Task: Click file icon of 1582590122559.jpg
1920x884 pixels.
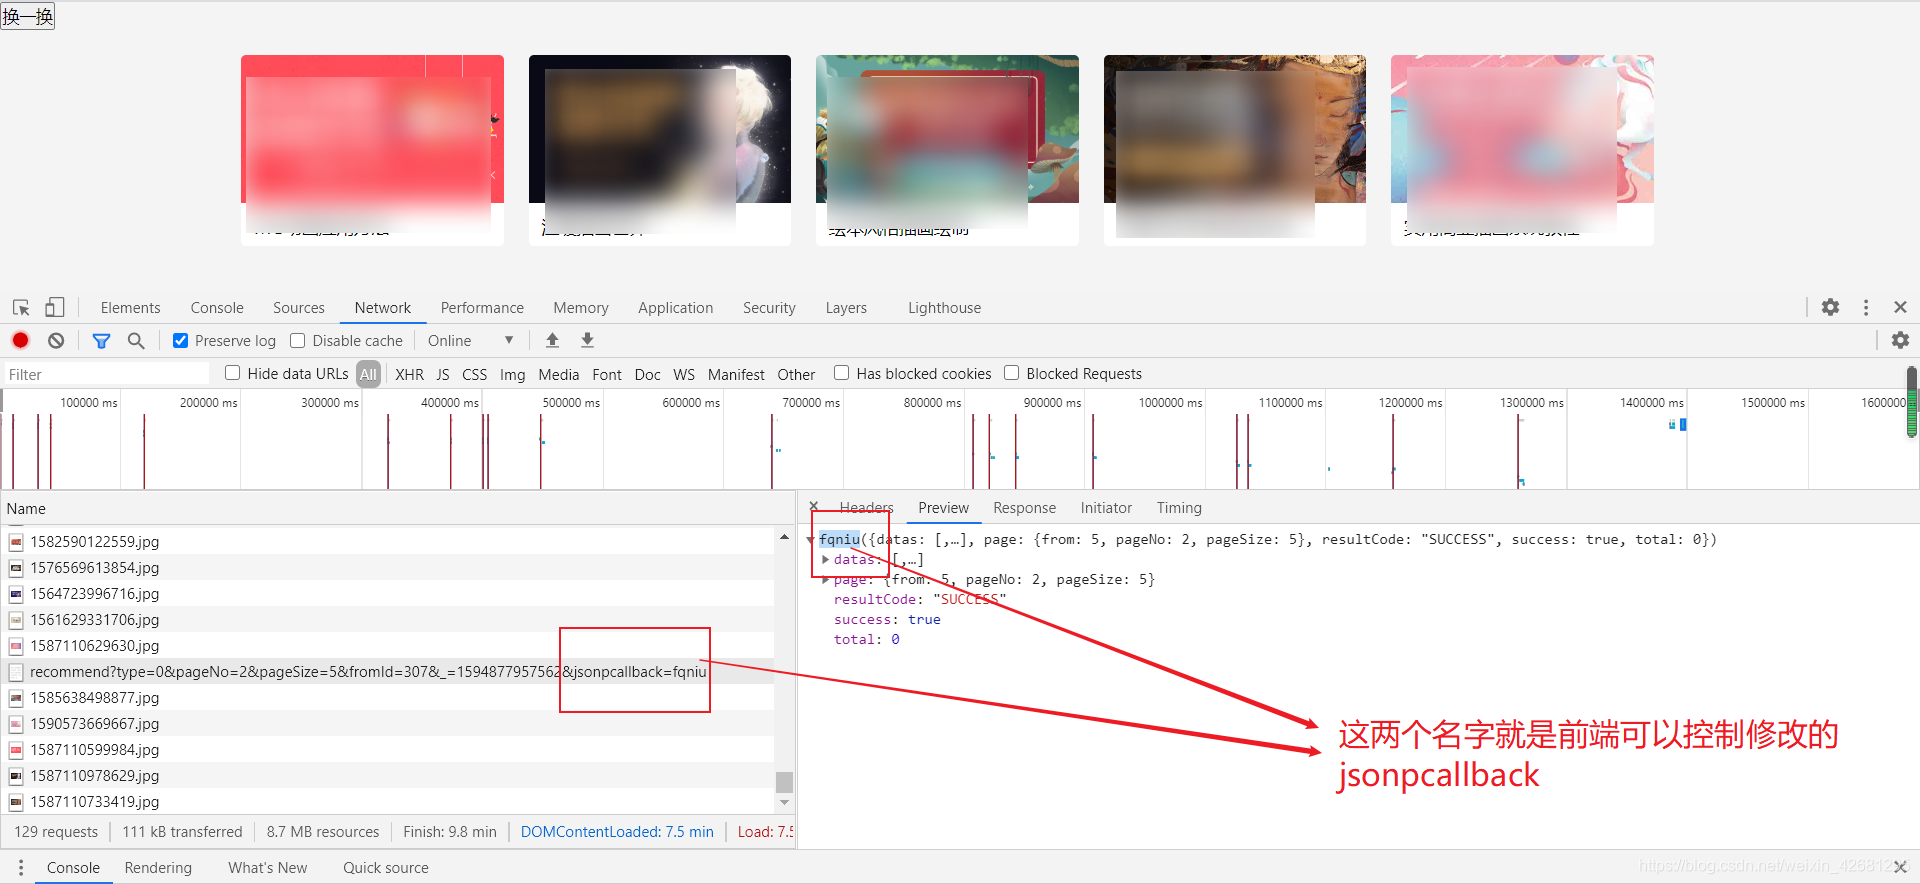Action: coord(16,542)
